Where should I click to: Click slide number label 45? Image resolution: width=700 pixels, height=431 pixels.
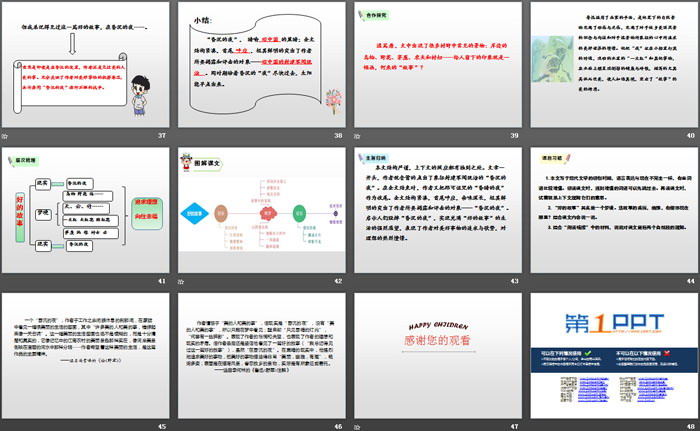coord(162,427)
